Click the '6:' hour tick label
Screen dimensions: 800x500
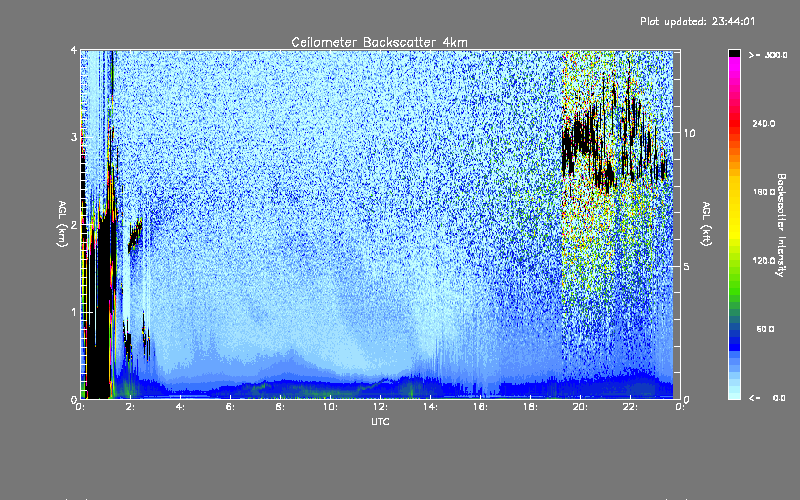coord(230,407)
